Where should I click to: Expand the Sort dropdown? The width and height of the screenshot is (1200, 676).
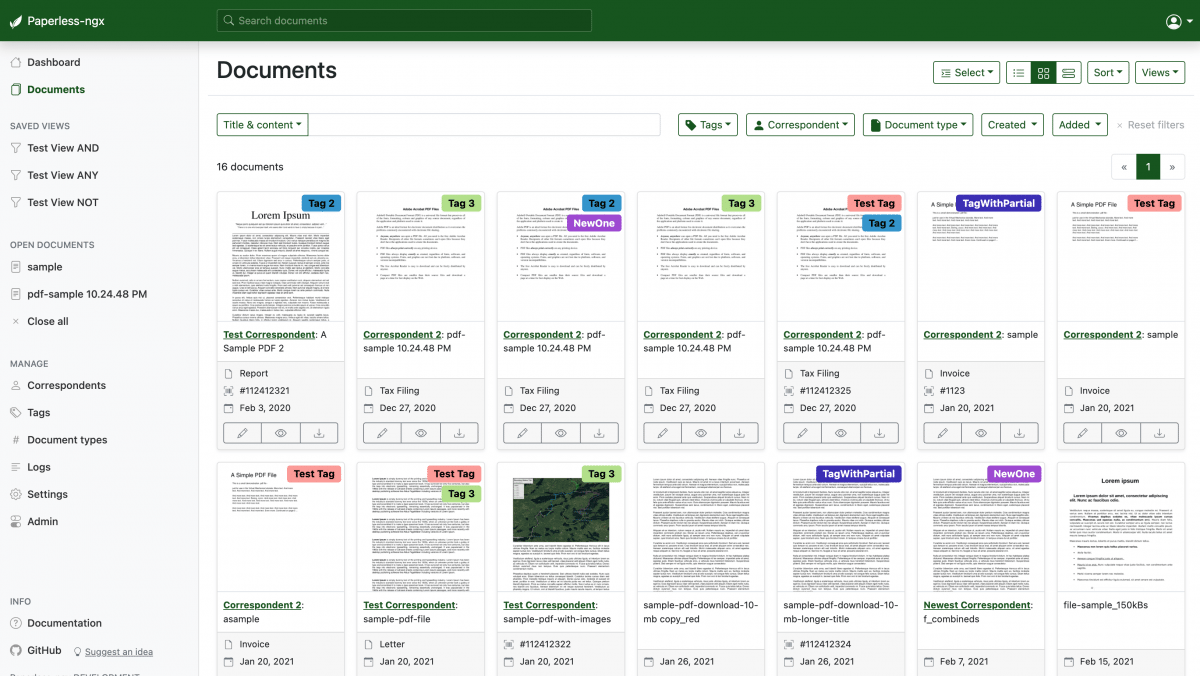pyautogui.click(x=1107, y=72)
